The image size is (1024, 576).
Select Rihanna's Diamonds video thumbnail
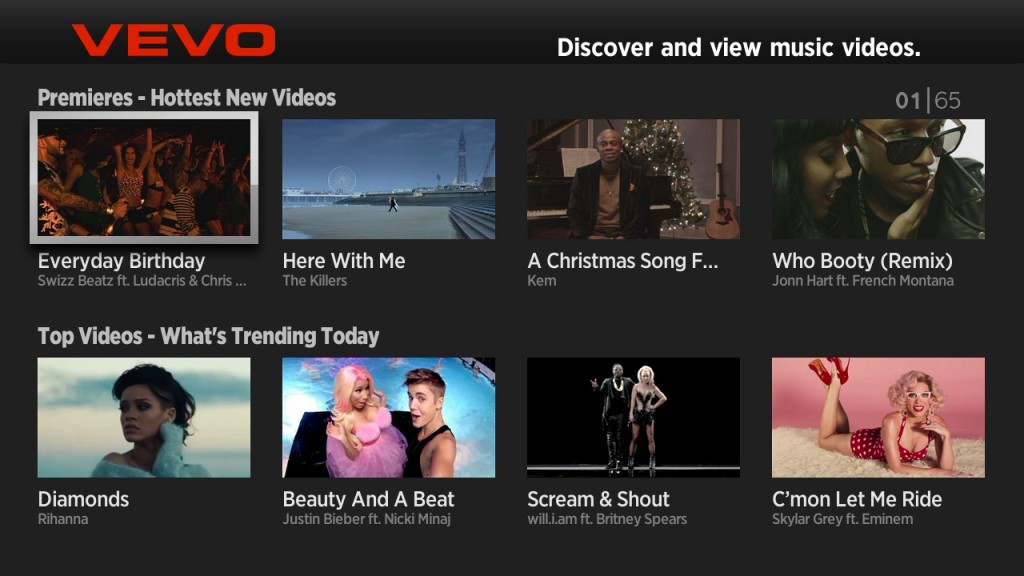click(144, 417)
